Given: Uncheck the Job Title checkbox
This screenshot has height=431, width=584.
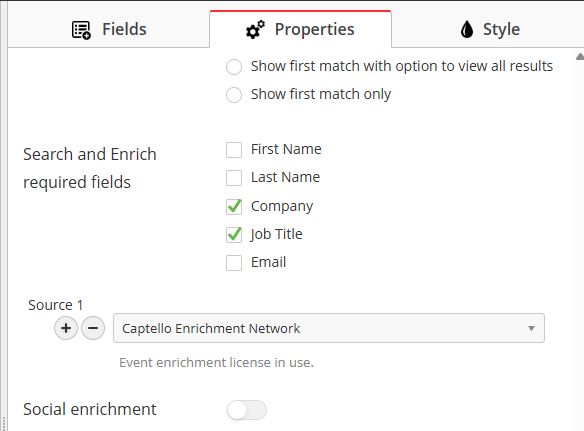Looking at the screenshot, I should tap(234, 234).
